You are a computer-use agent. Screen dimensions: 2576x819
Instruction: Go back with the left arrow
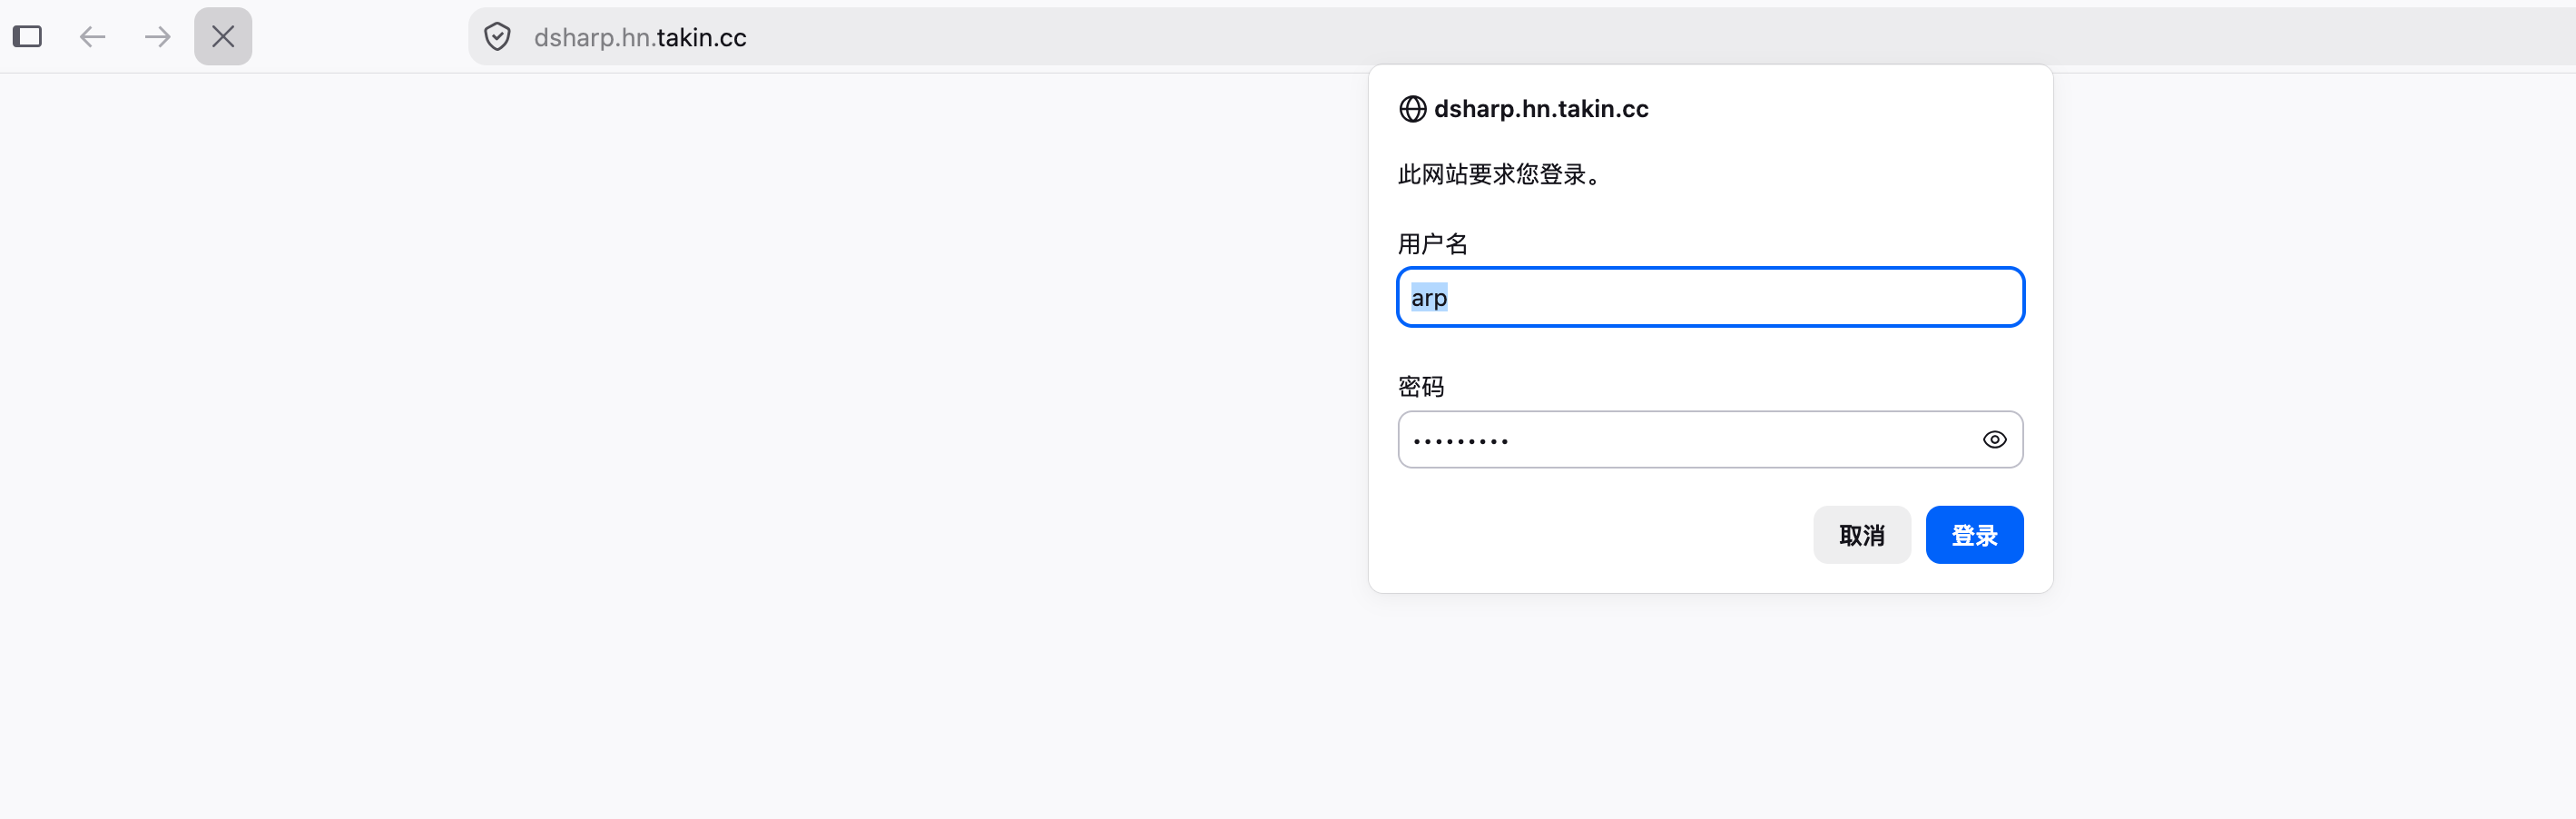coord(92,37)
